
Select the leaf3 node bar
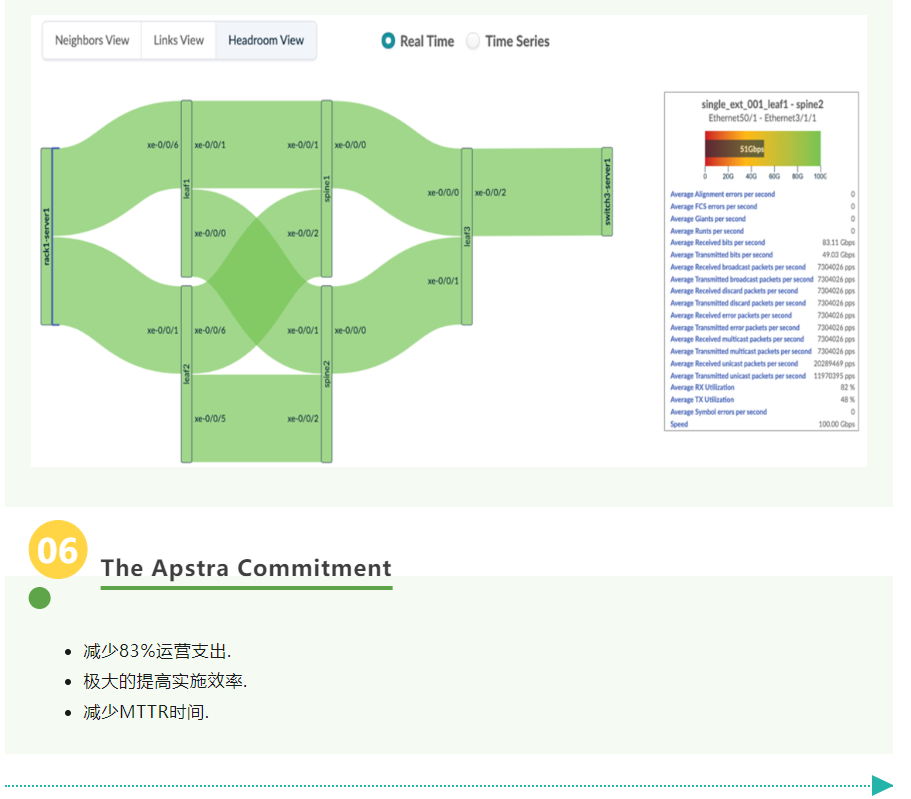pyautogui.click(x=467, y=237)
